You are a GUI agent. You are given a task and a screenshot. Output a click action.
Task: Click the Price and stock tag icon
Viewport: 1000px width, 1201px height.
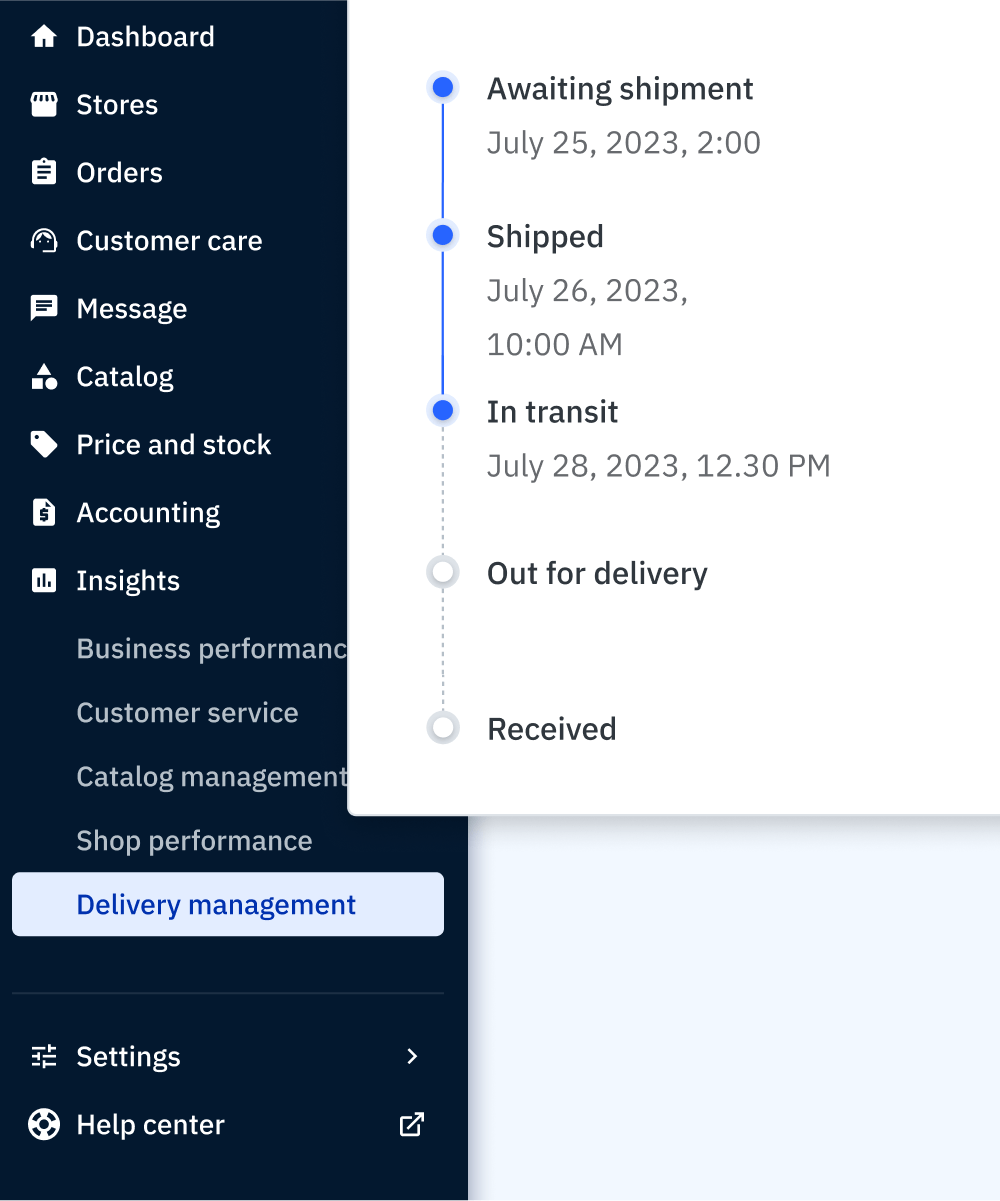point(44,445)
